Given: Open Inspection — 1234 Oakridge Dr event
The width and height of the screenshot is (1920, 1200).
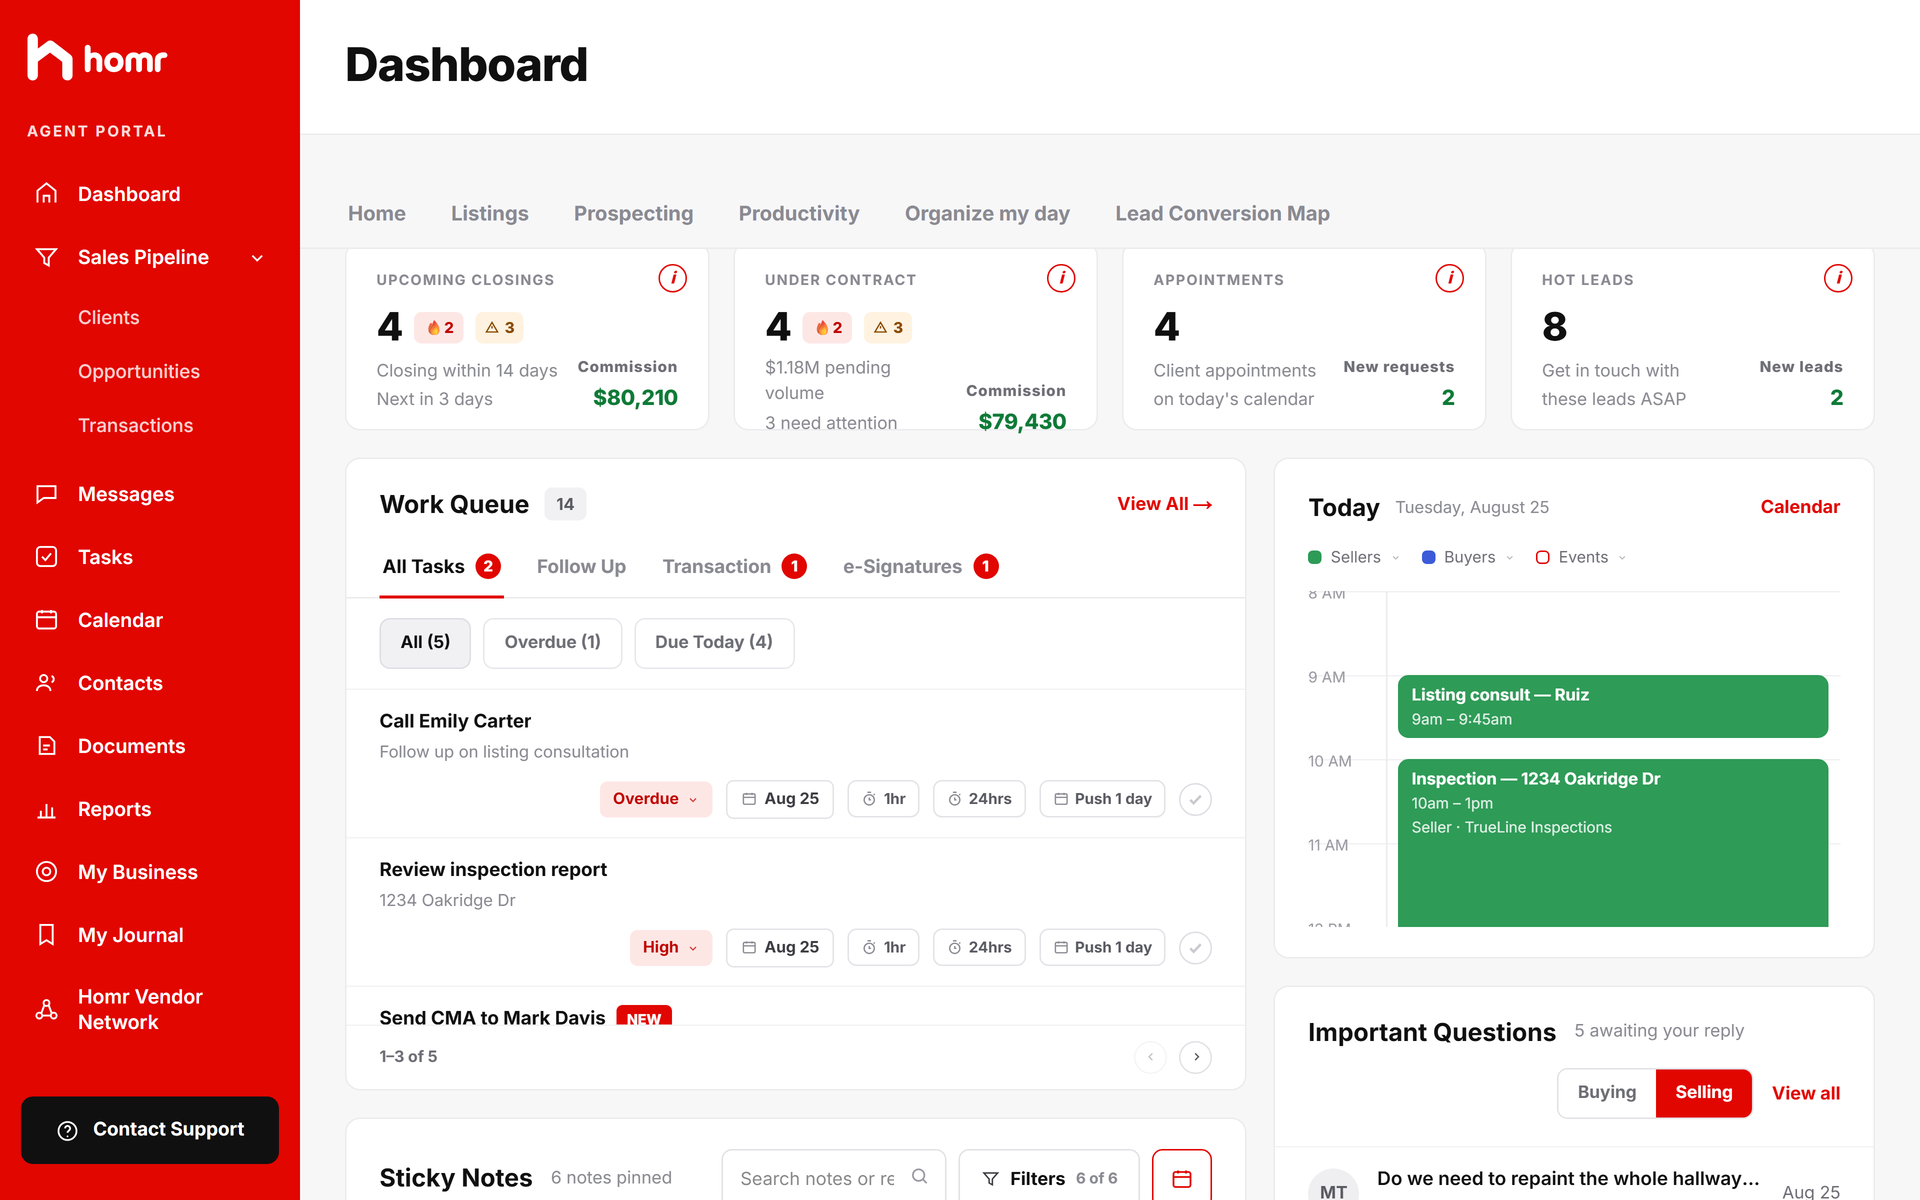Looking at the screenshot, I should point(1613,843).
